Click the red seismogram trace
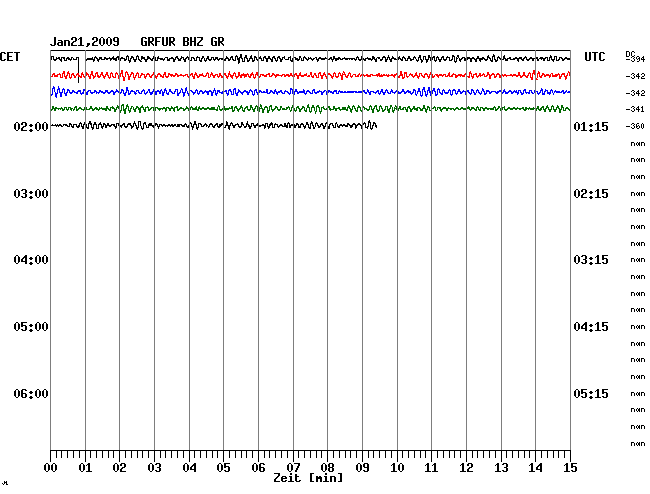Image resolution: width=650 pixels, height=494 pixels. (x=310, y=75)
